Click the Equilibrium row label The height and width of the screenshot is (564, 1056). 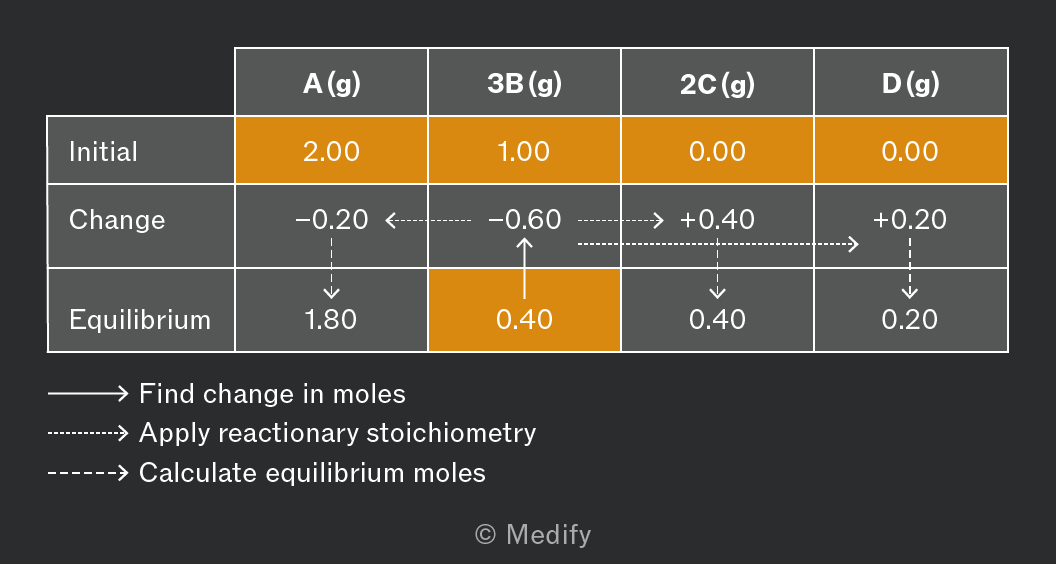pos(140,319)
